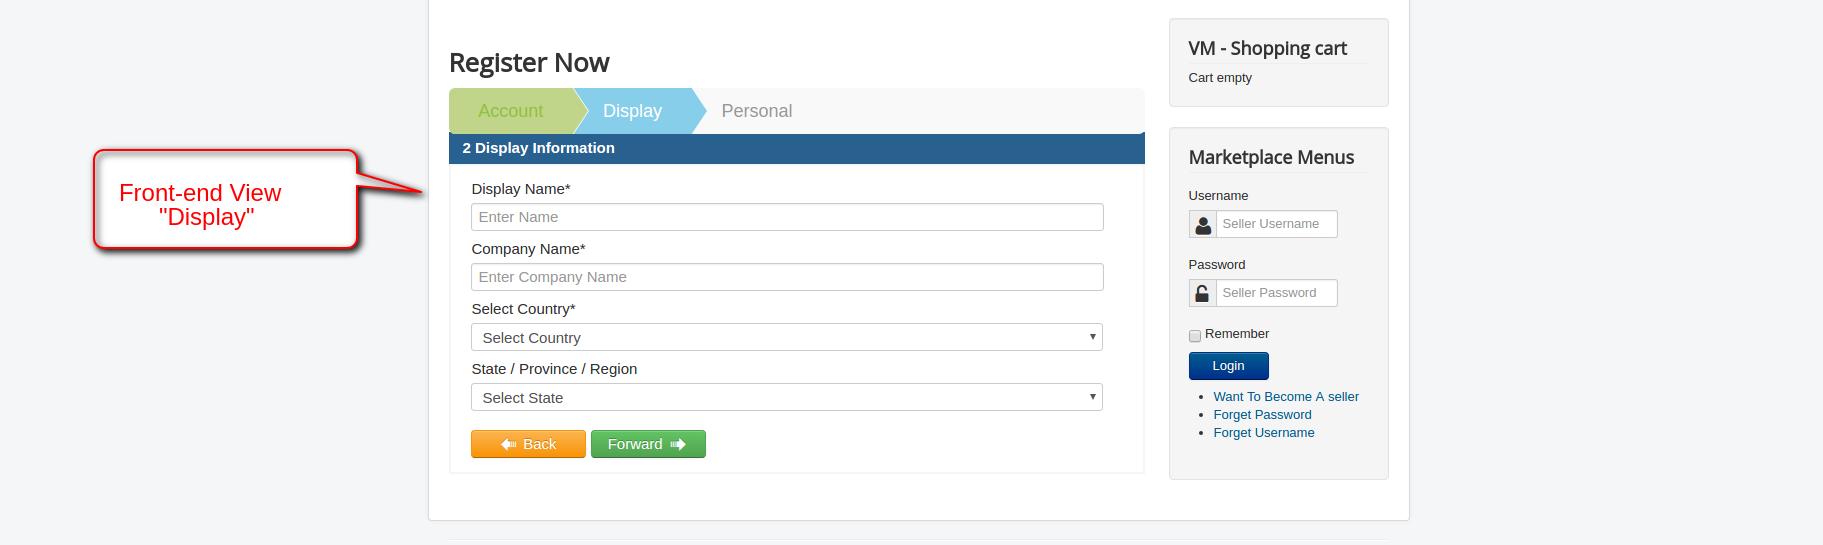1823x545 pixels.
Task: Open the Forget Username link
Action: (1263, 433)
